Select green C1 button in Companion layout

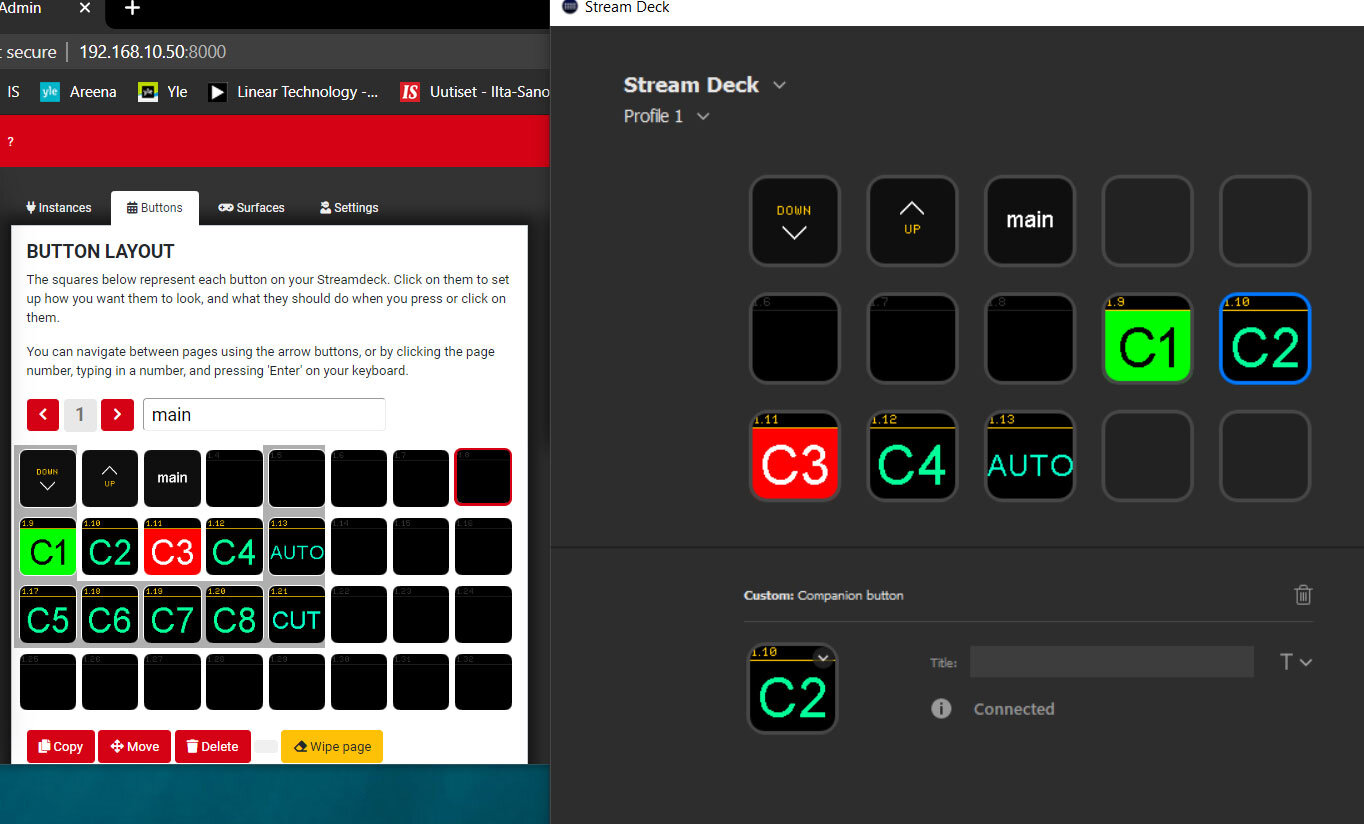click(x=47, y=546)
